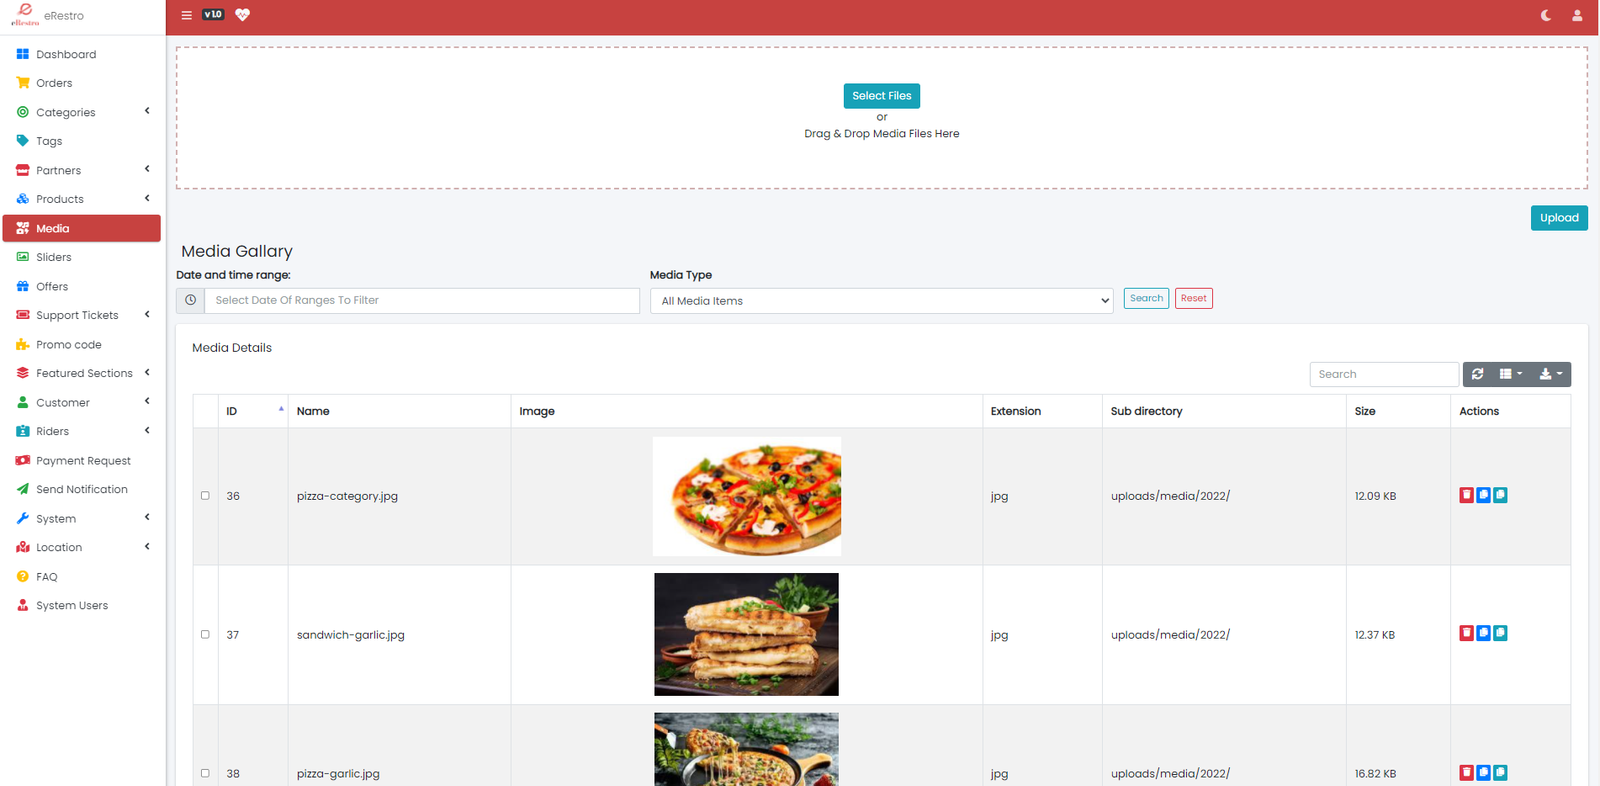This screenshot has height=786, width=1600.
Task: Delete pizza-category.jpg with red trash icon
Action: coord(1466,495)
